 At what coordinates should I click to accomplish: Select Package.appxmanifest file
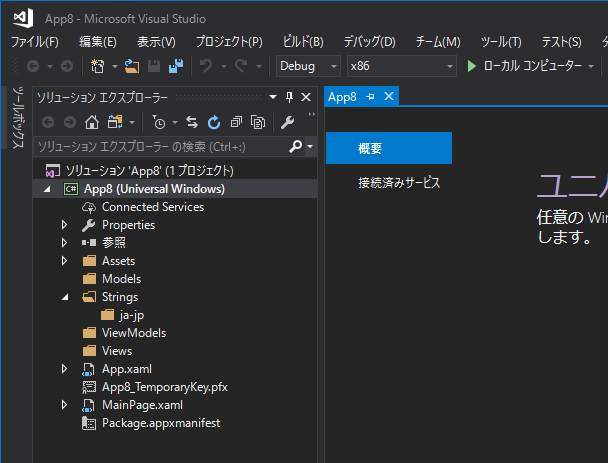(x=161, y=423)
